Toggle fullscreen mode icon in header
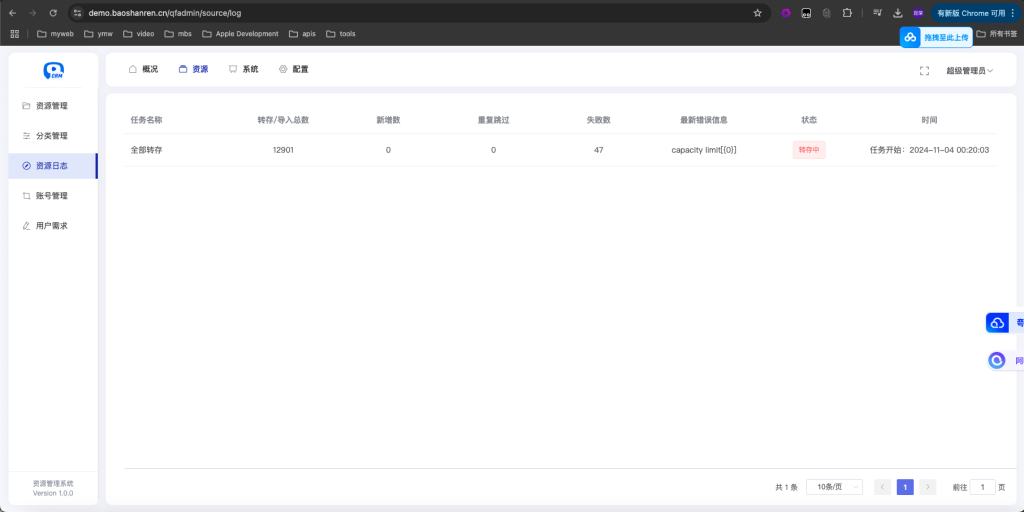Screen dimensions: 1024x512 pyautogui.click(x=924, y=70)
